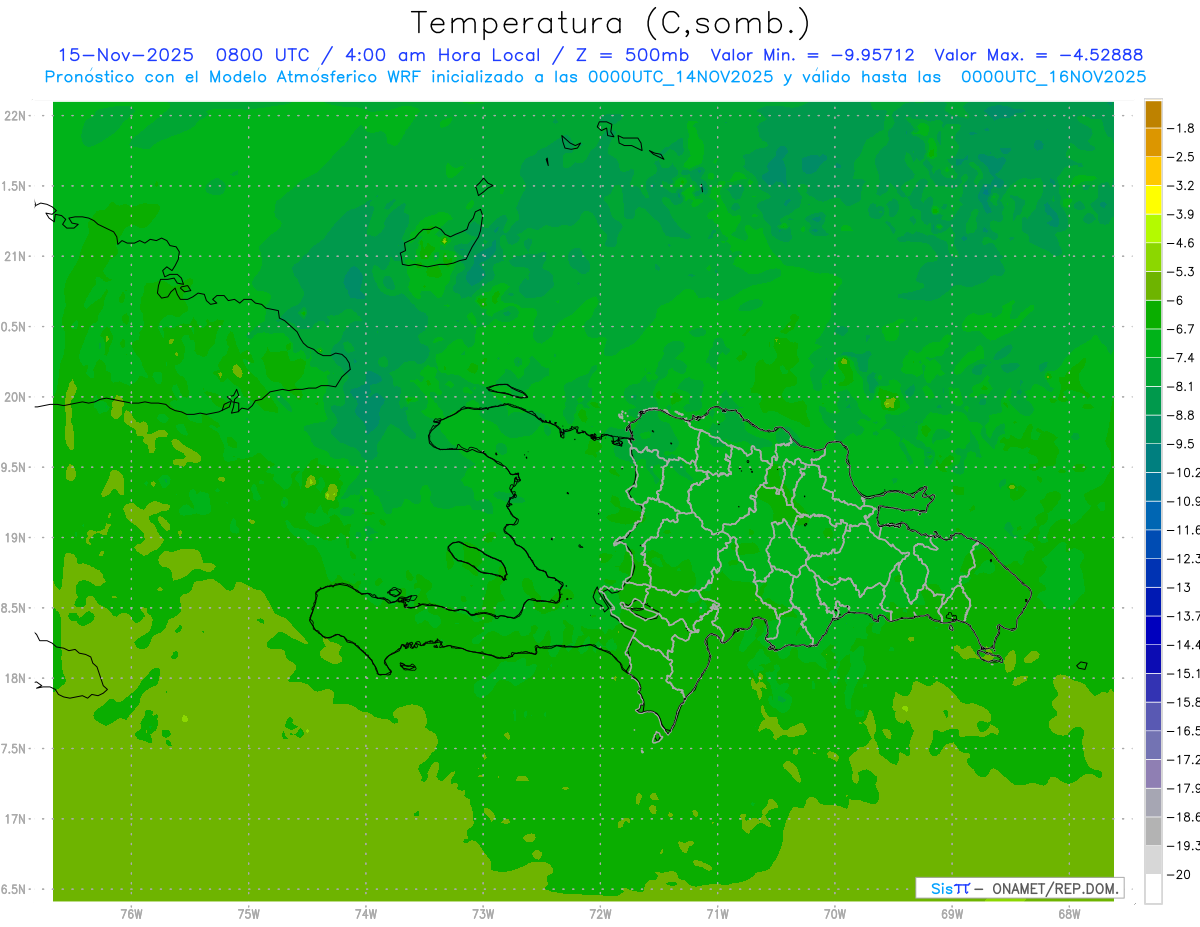
Task: Click the -4.6 legend value
Action: pyautogui.click(x=1181, y=243)
